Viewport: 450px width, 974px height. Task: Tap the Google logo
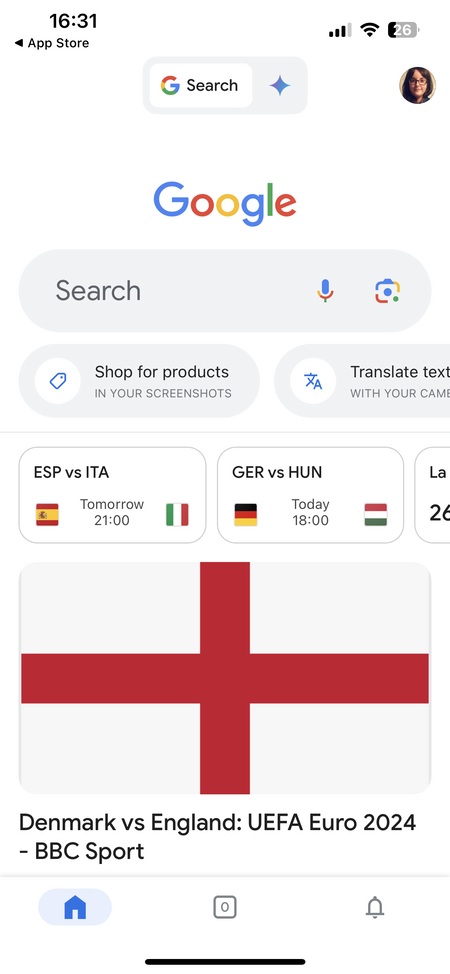pos(225,203)
